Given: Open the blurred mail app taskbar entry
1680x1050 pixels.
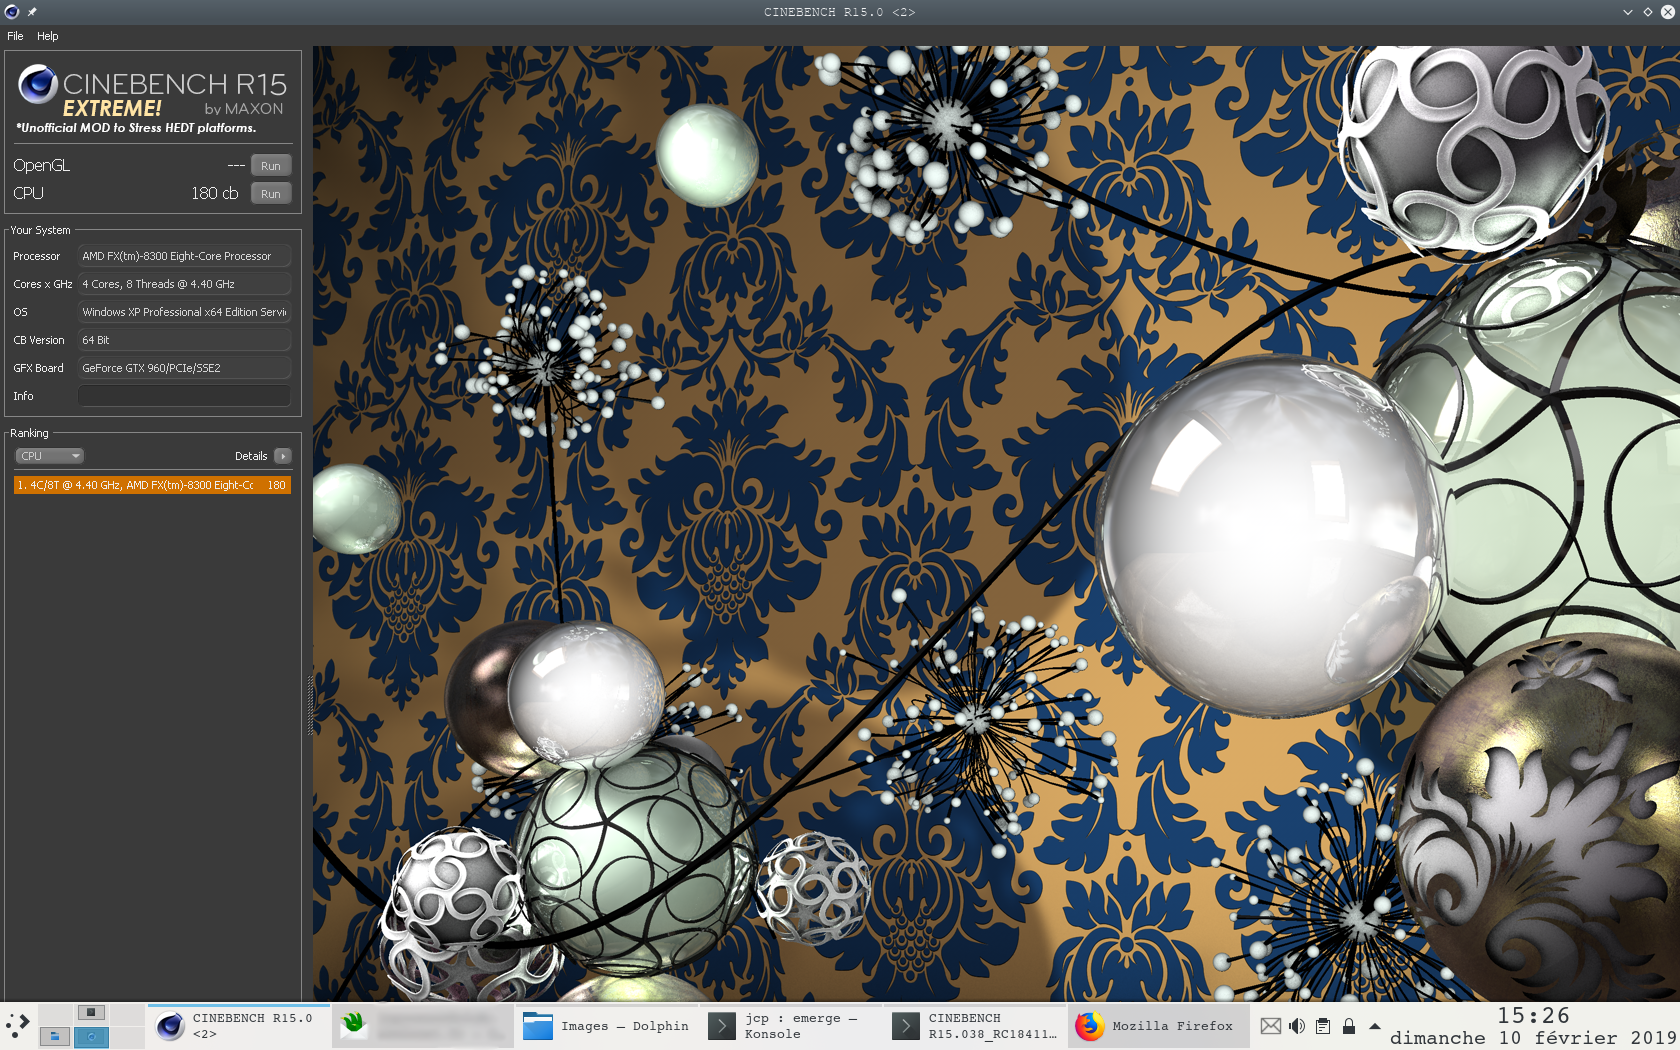Looking at the screenshot, I should point(423,1026).
